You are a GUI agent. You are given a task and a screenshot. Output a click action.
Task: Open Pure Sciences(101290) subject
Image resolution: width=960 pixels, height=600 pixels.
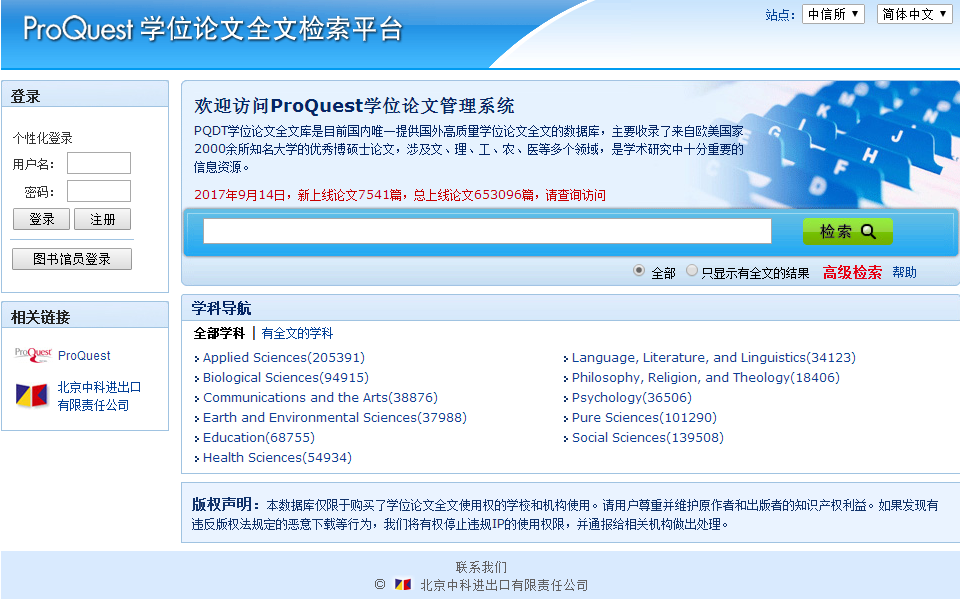click(x=644, y=418)
